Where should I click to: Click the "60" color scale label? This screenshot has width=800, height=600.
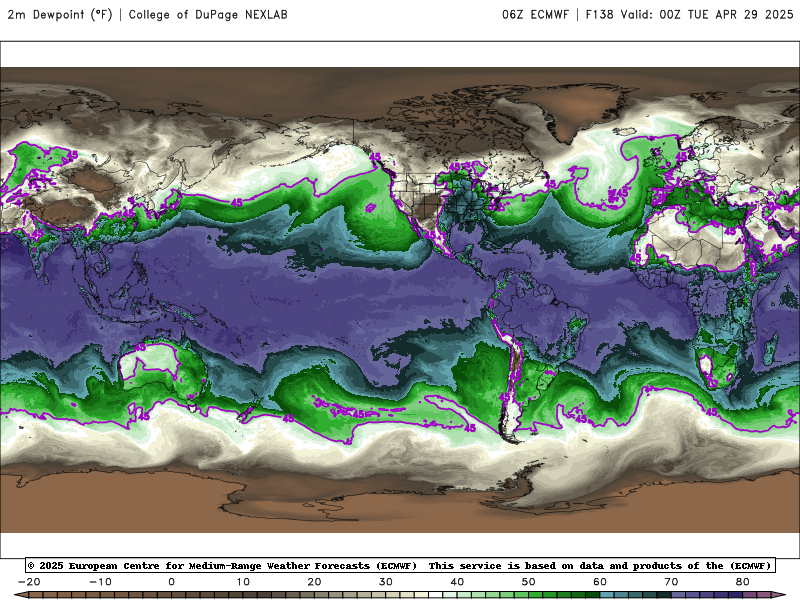600,582
